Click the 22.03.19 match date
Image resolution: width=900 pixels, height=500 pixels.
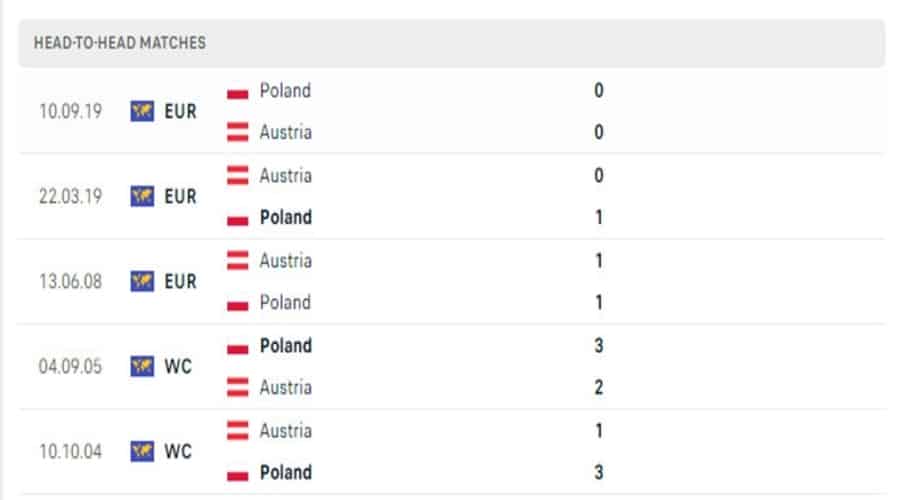[x=70, y=197]
